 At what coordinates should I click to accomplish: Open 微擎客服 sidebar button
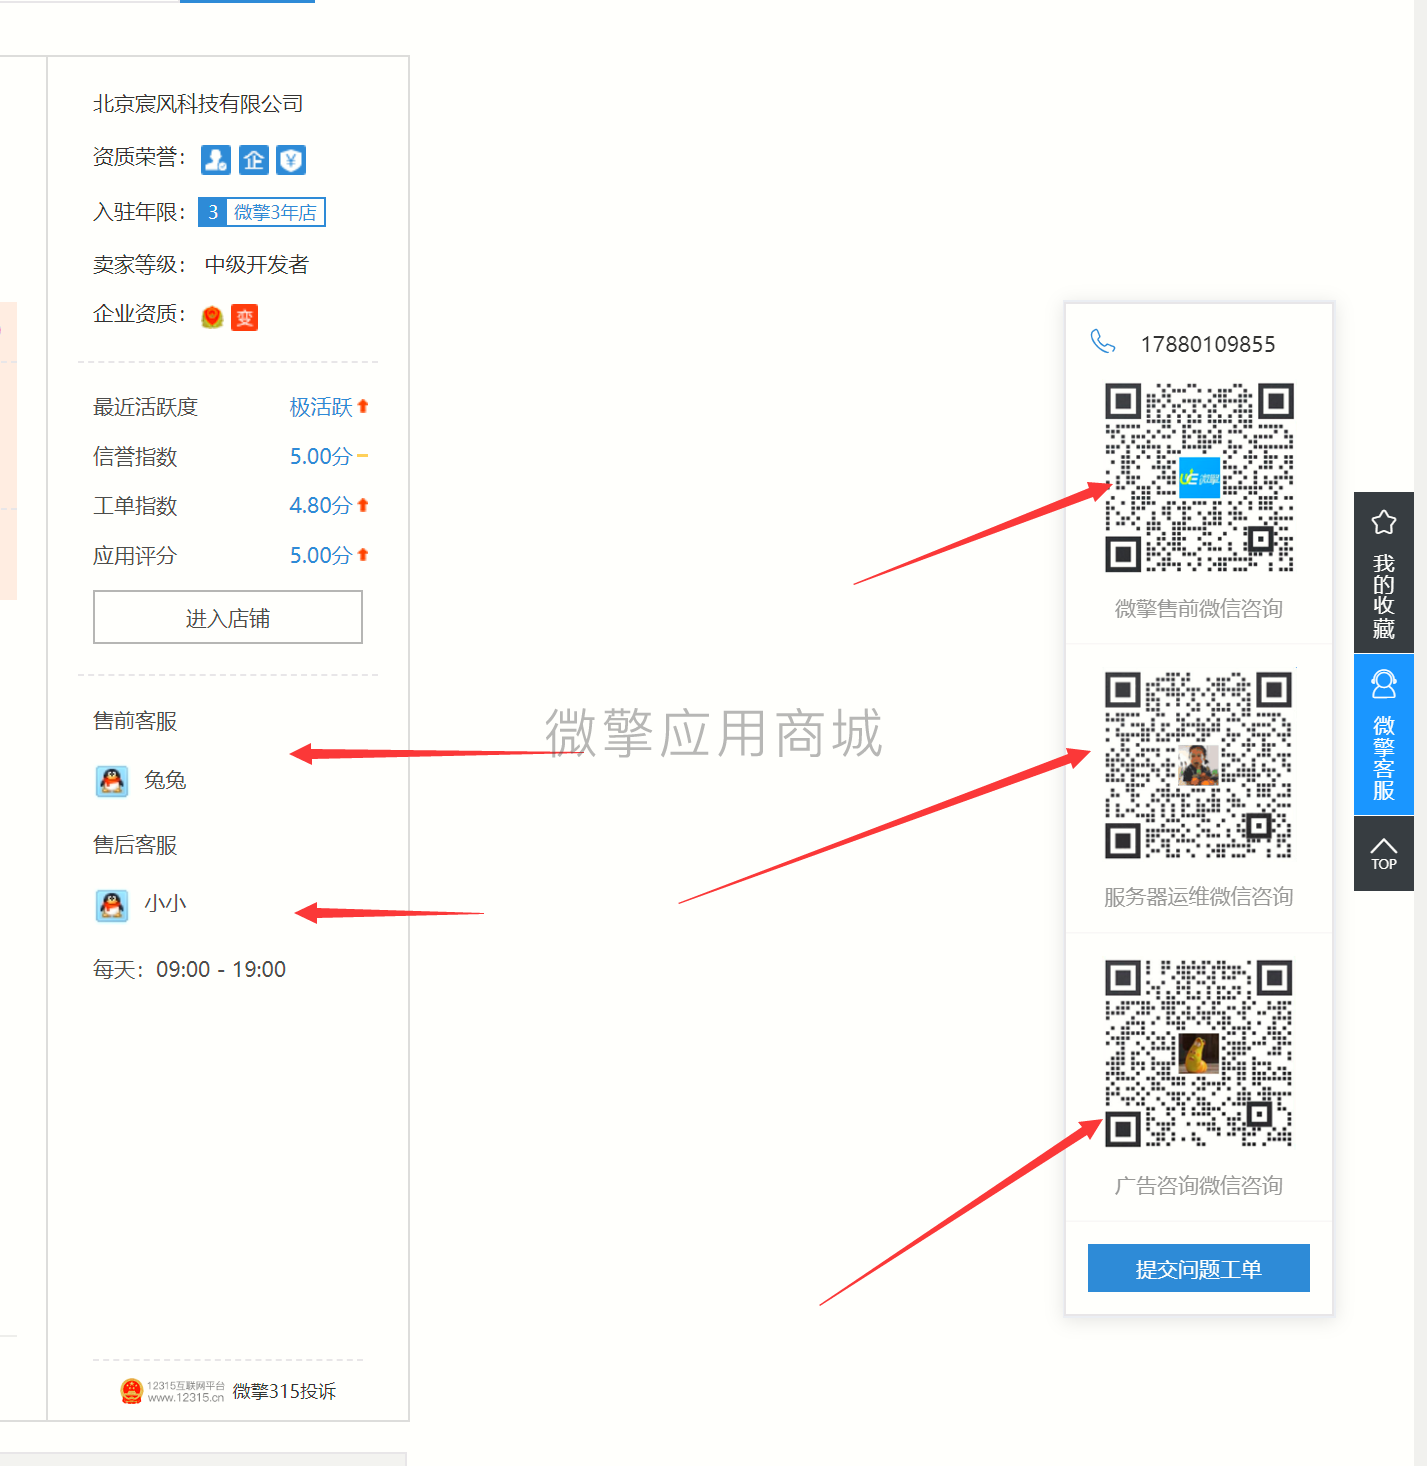tap(1384, 735)
